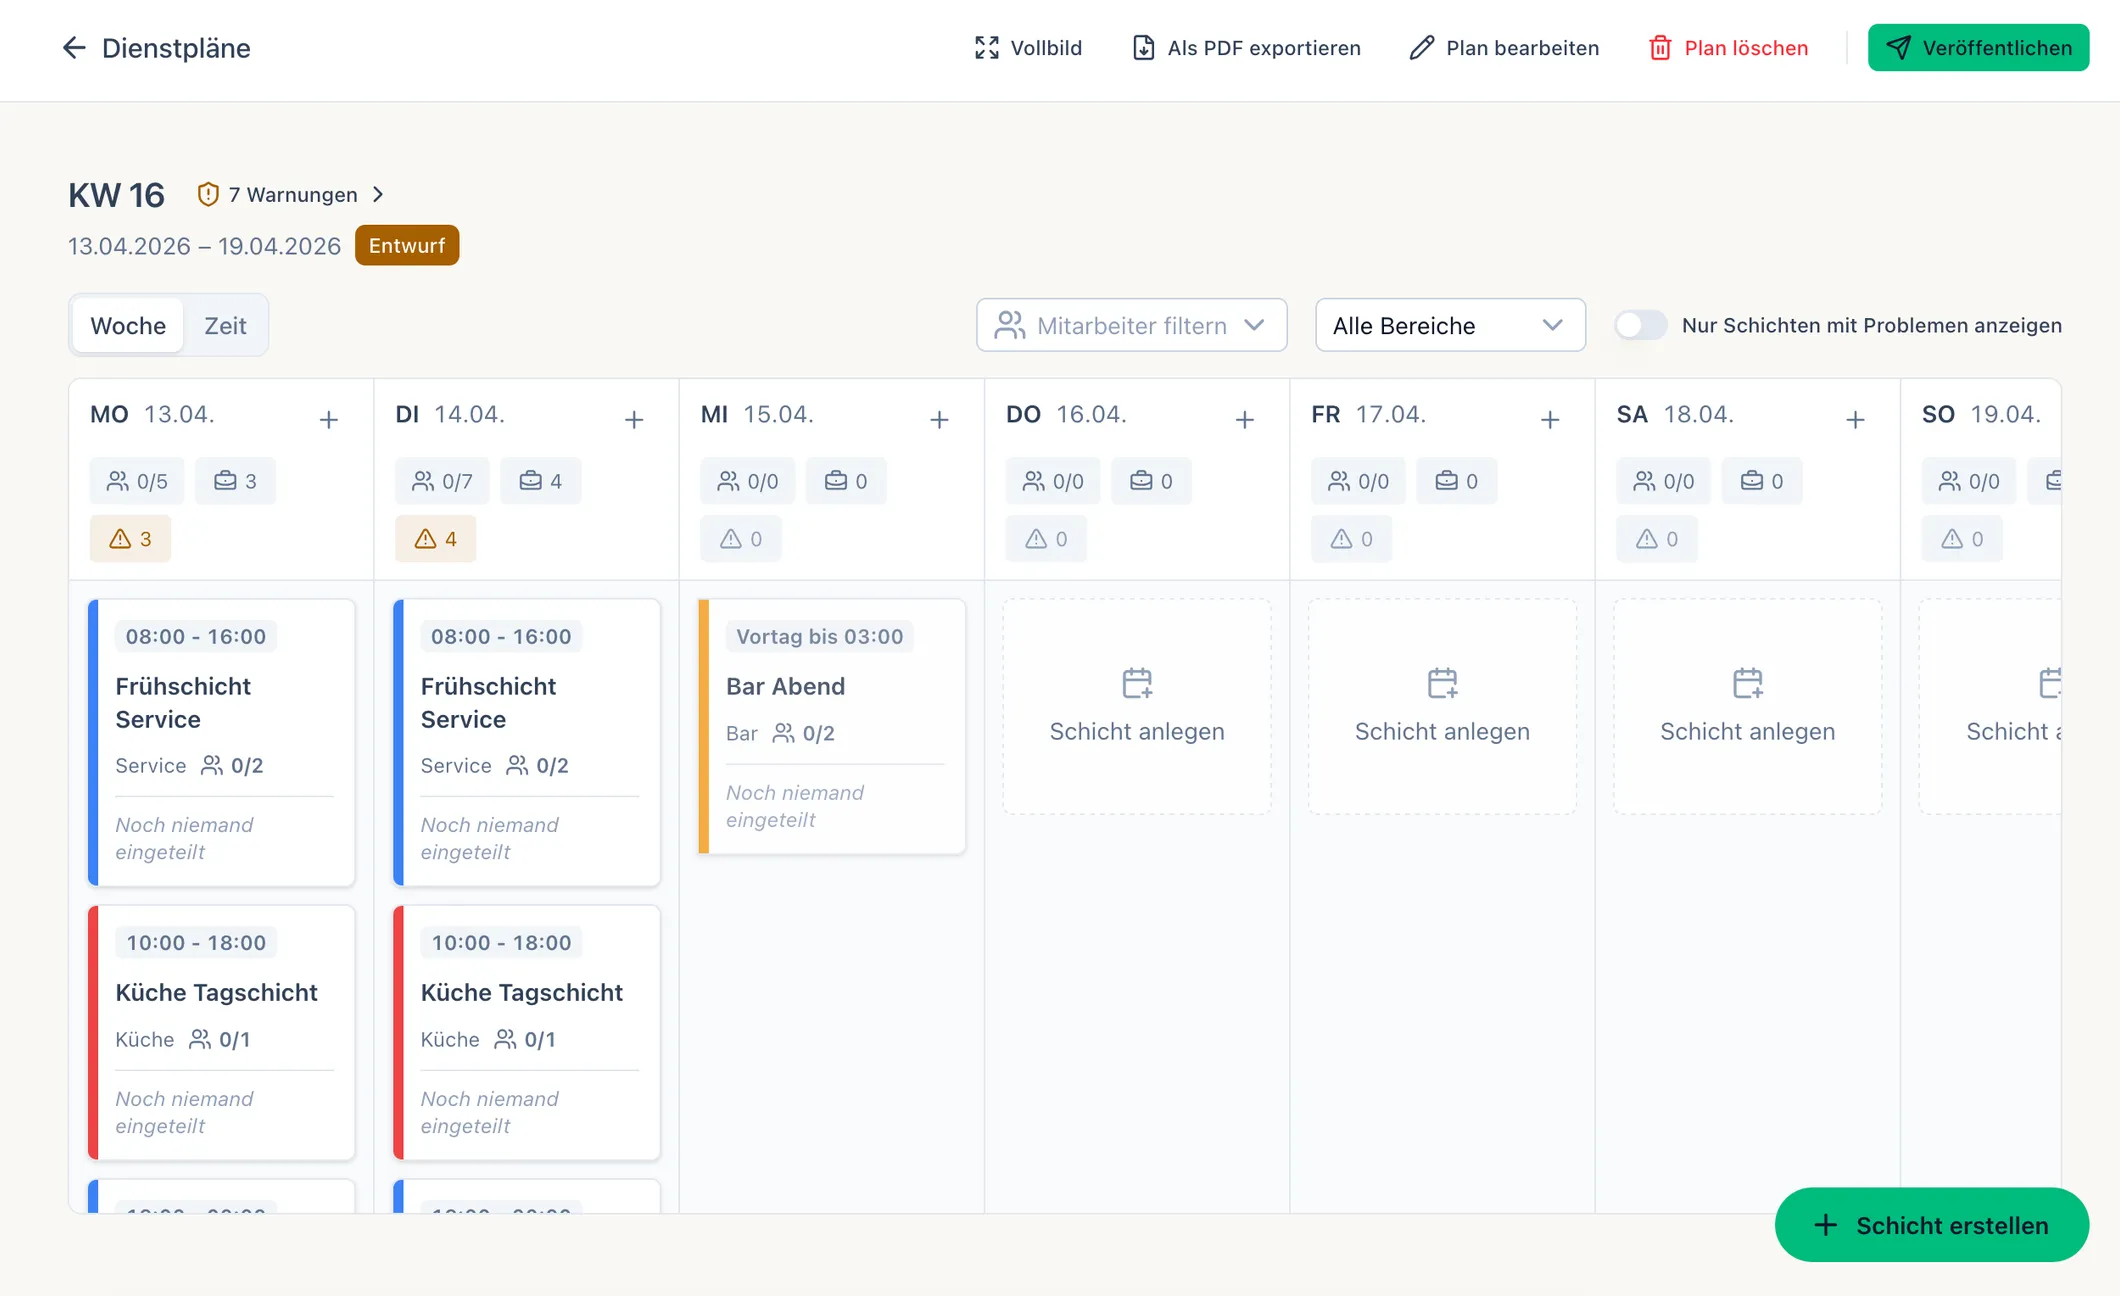The width and height of the screenshot is (2120, 1296).
Task: Toggle Nur Schichten mit Problemen anzeigen
Action: pos(1641,325)
